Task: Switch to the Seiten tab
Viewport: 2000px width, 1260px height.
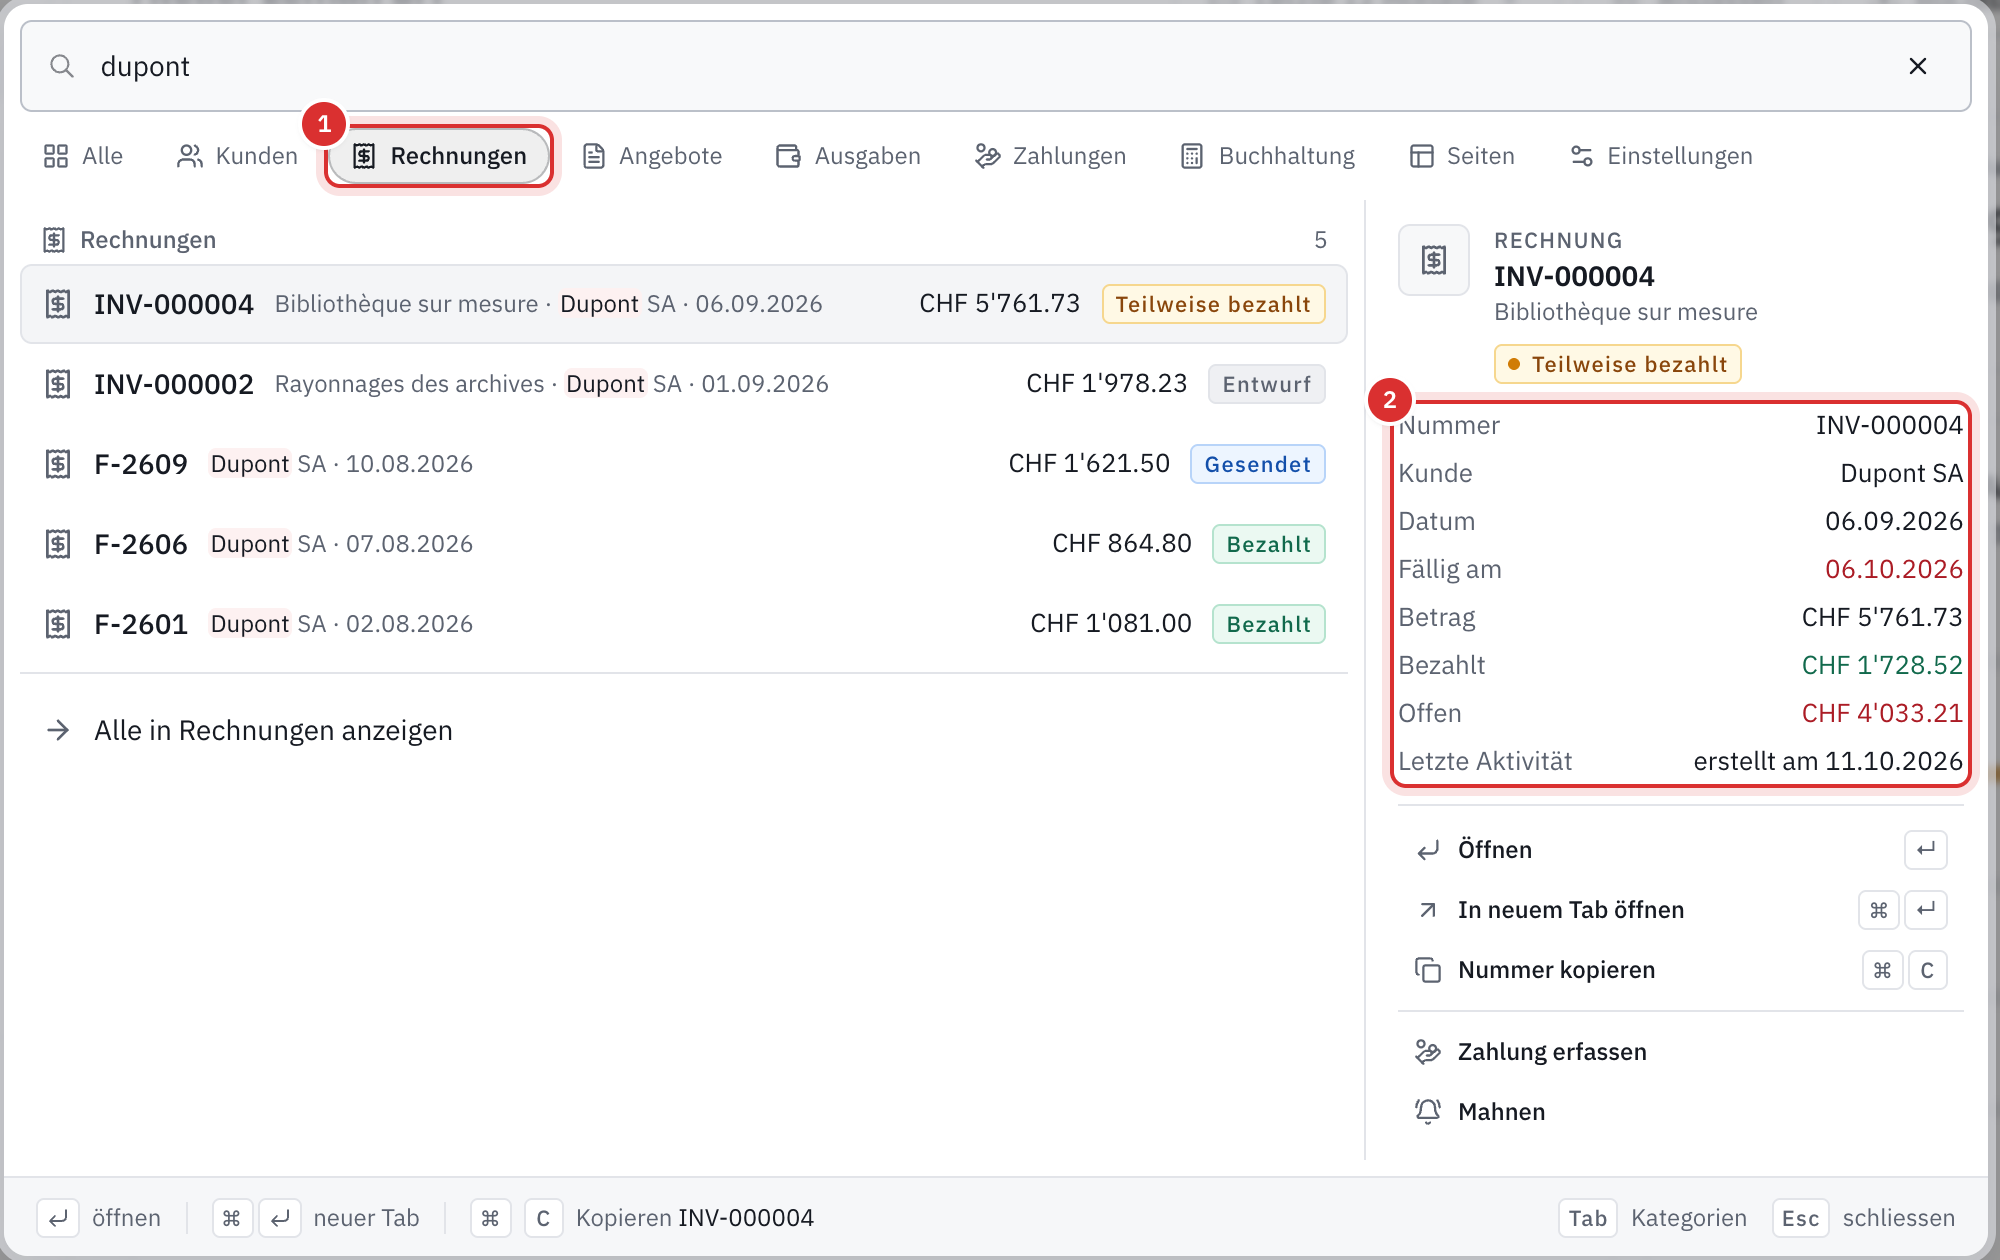Action: pos(1462,156)
